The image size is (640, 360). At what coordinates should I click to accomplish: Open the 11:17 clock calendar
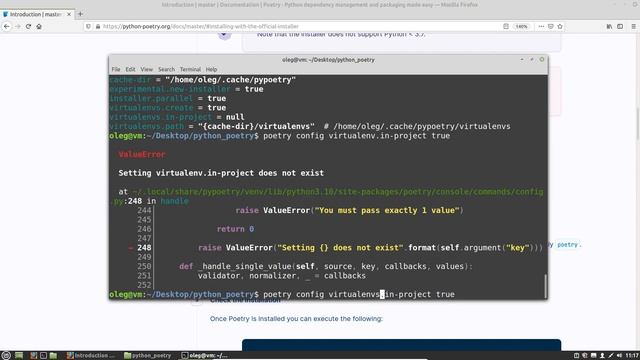632,356
